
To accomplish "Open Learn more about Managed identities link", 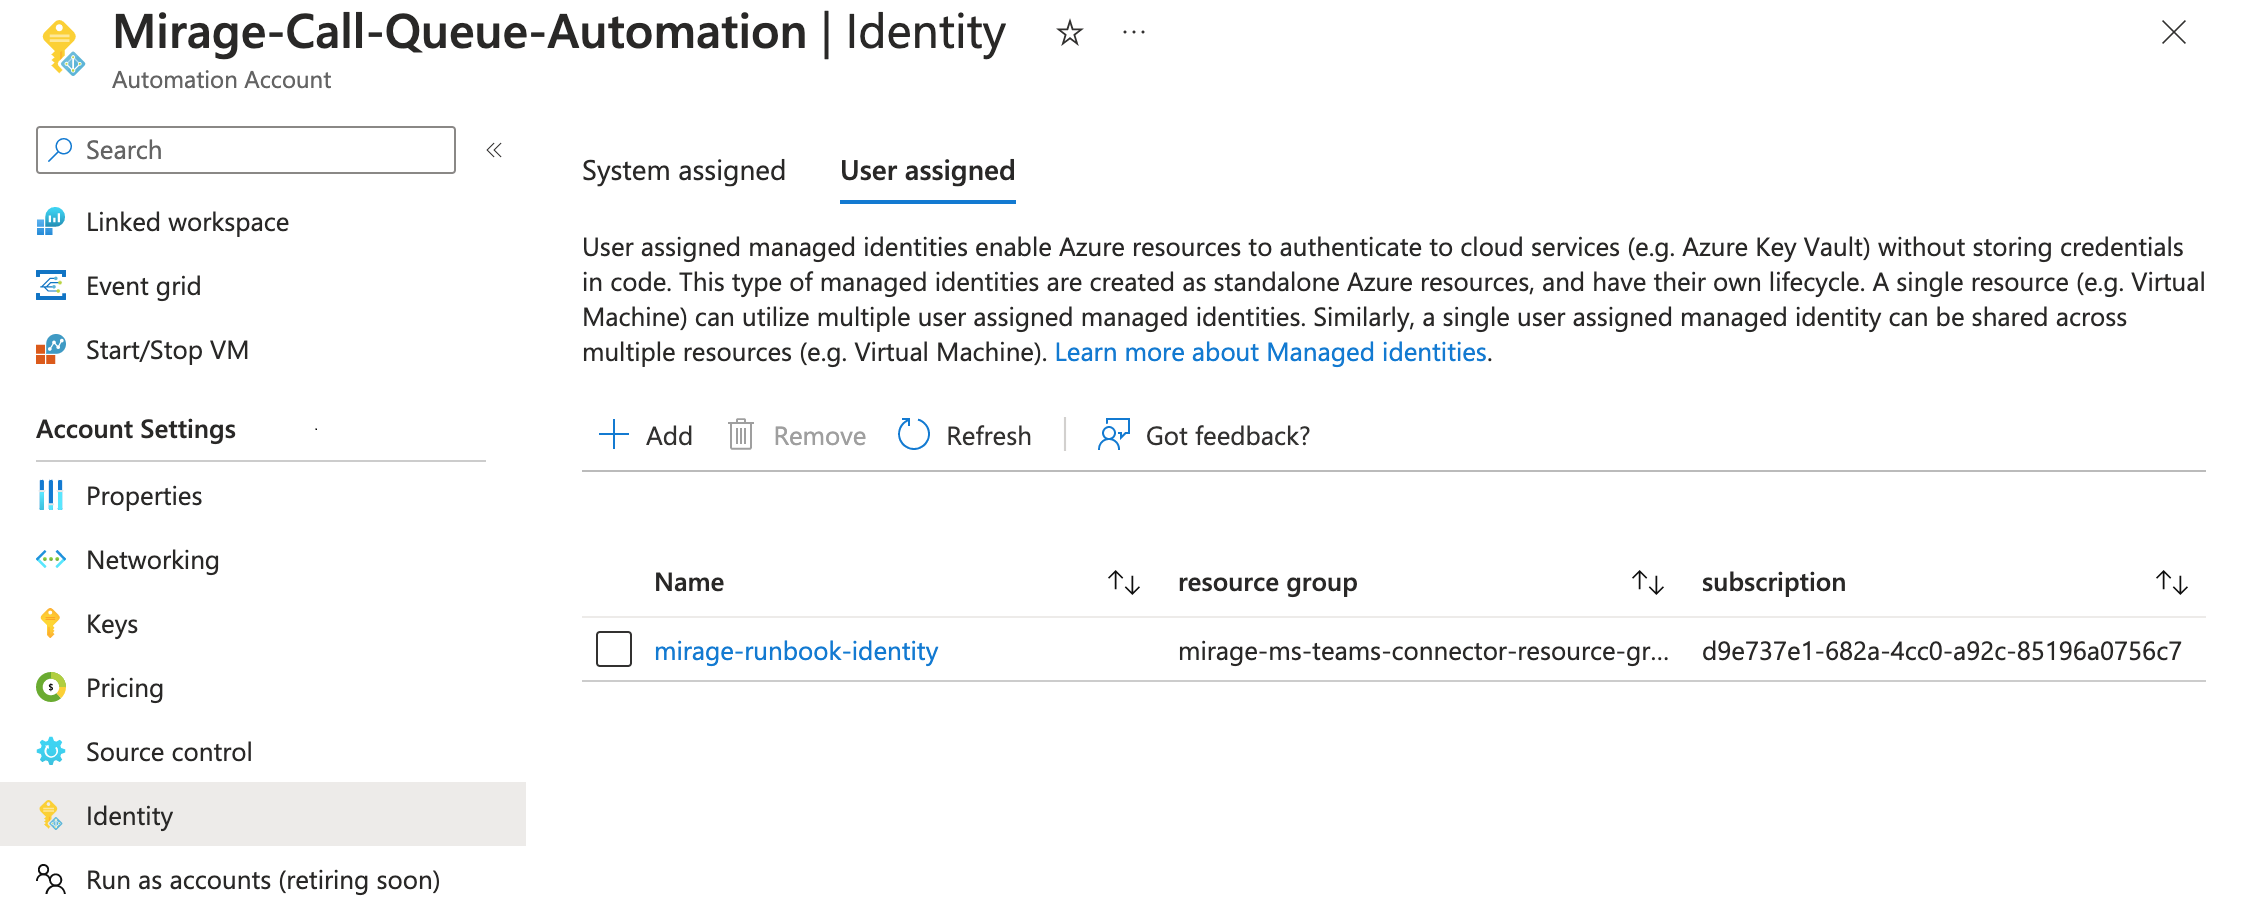I will point(1271,352).
